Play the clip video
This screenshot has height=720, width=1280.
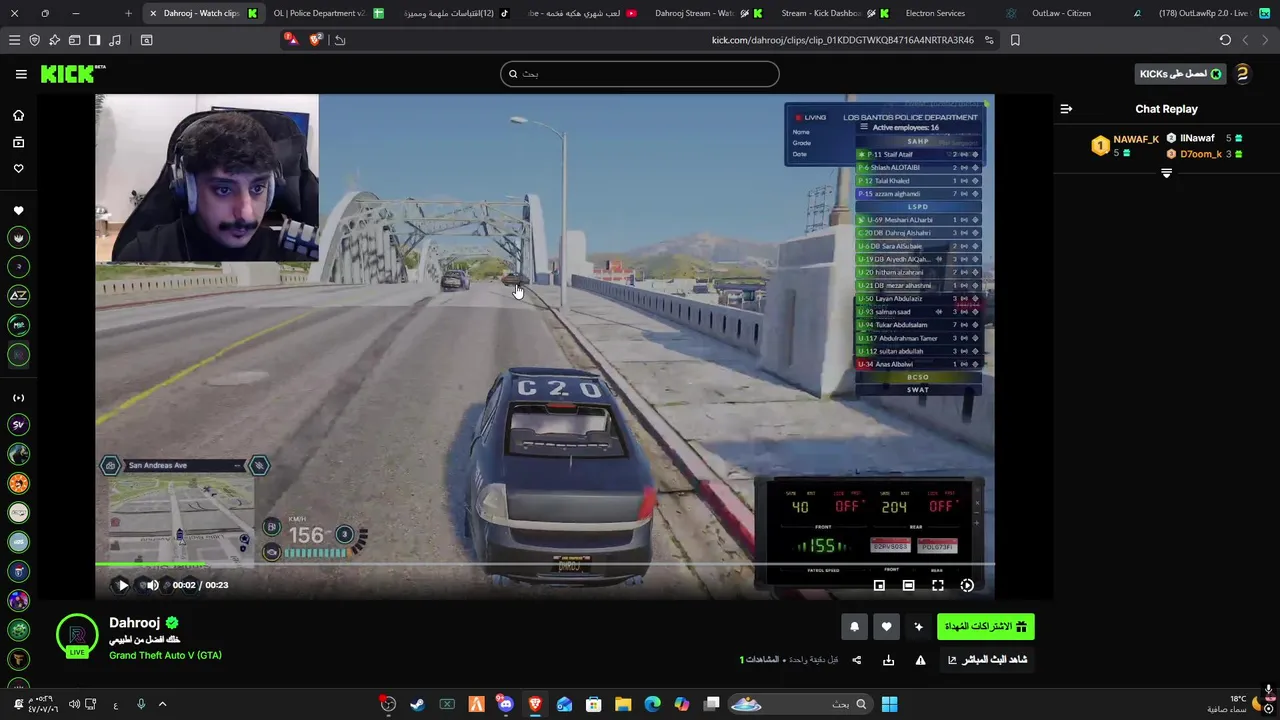(x=122, y=585)
